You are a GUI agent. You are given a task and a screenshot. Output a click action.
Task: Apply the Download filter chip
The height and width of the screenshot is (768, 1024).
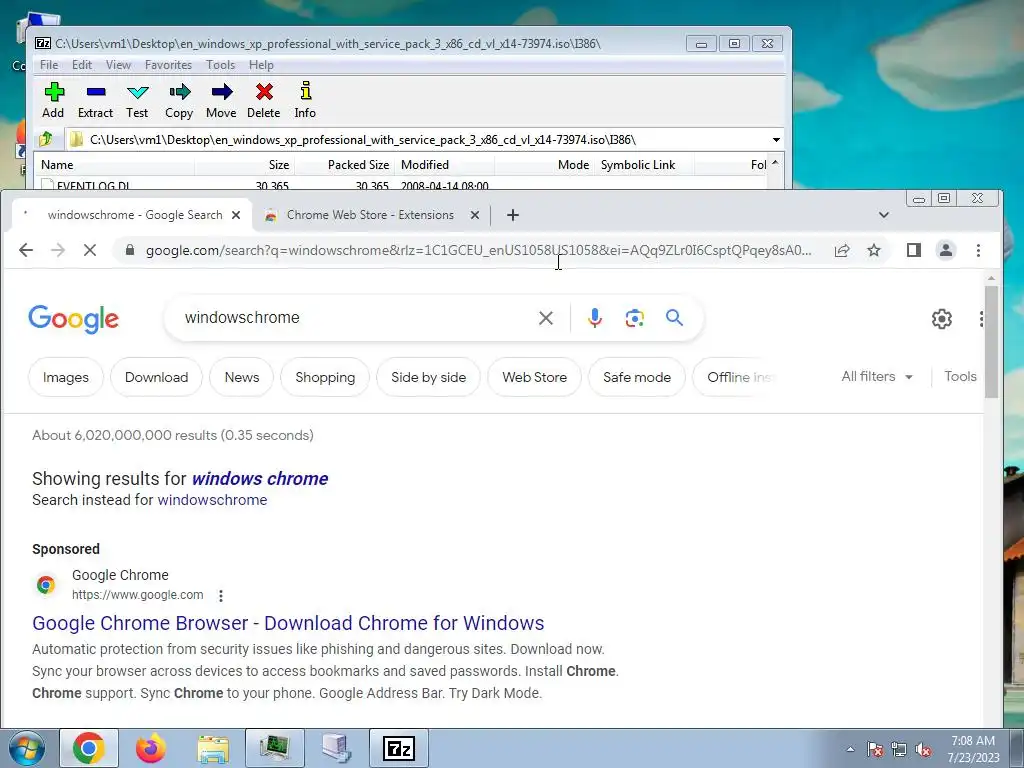[x=157, y=377]
